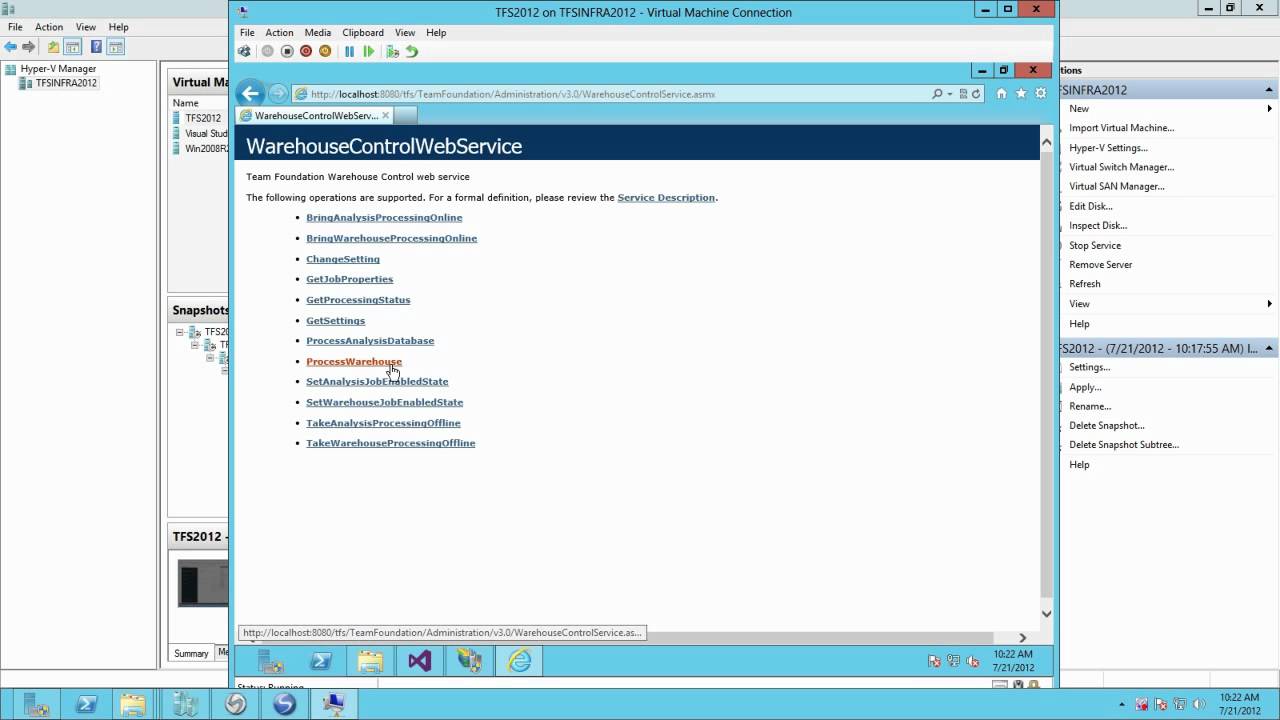Open Internet Explorer in VM taskbar
This screenshot has height=720, width=1280.
520,661
